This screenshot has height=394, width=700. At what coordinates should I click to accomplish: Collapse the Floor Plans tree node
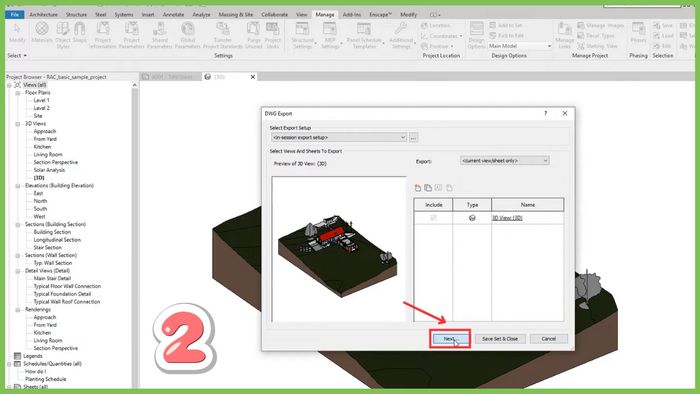(18, 93)
